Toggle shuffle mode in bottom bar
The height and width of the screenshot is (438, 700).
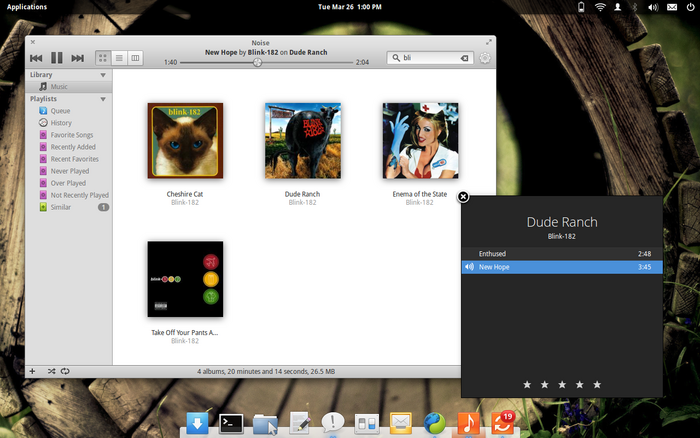tap(49, 371)
